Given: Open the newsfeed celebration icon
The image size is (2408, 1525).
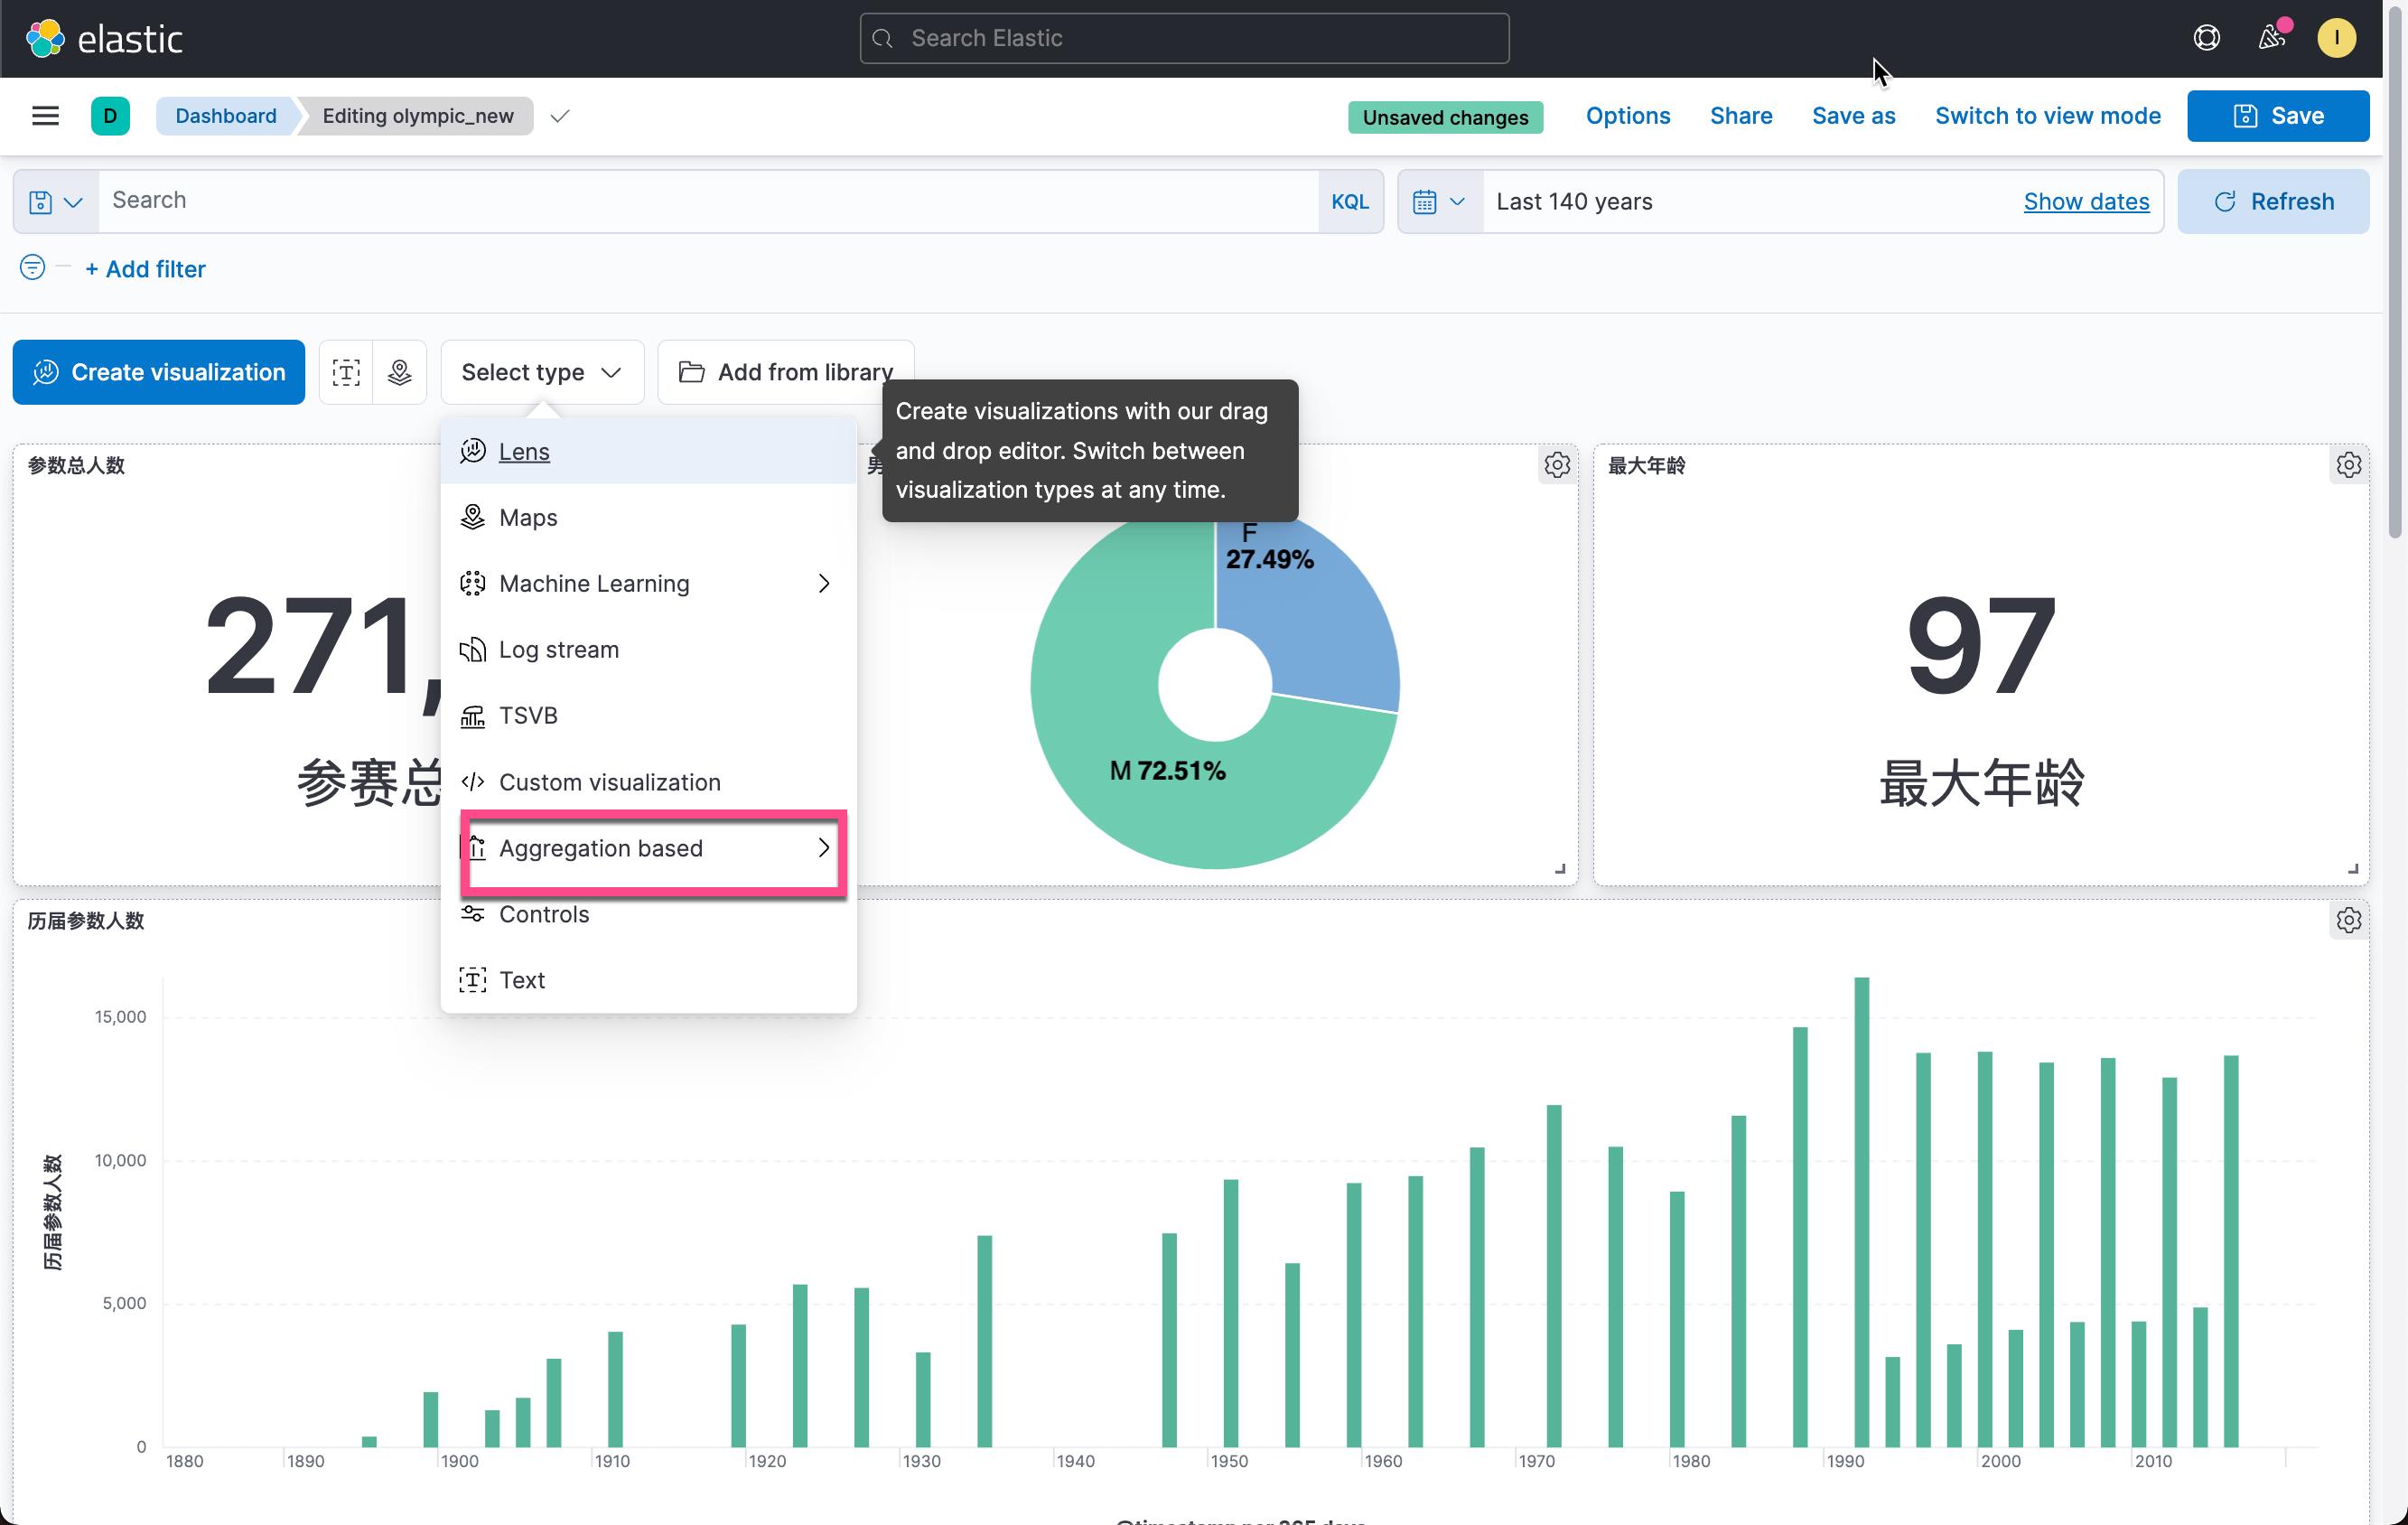Looking at the screenshot, I should pos(2272,38).
